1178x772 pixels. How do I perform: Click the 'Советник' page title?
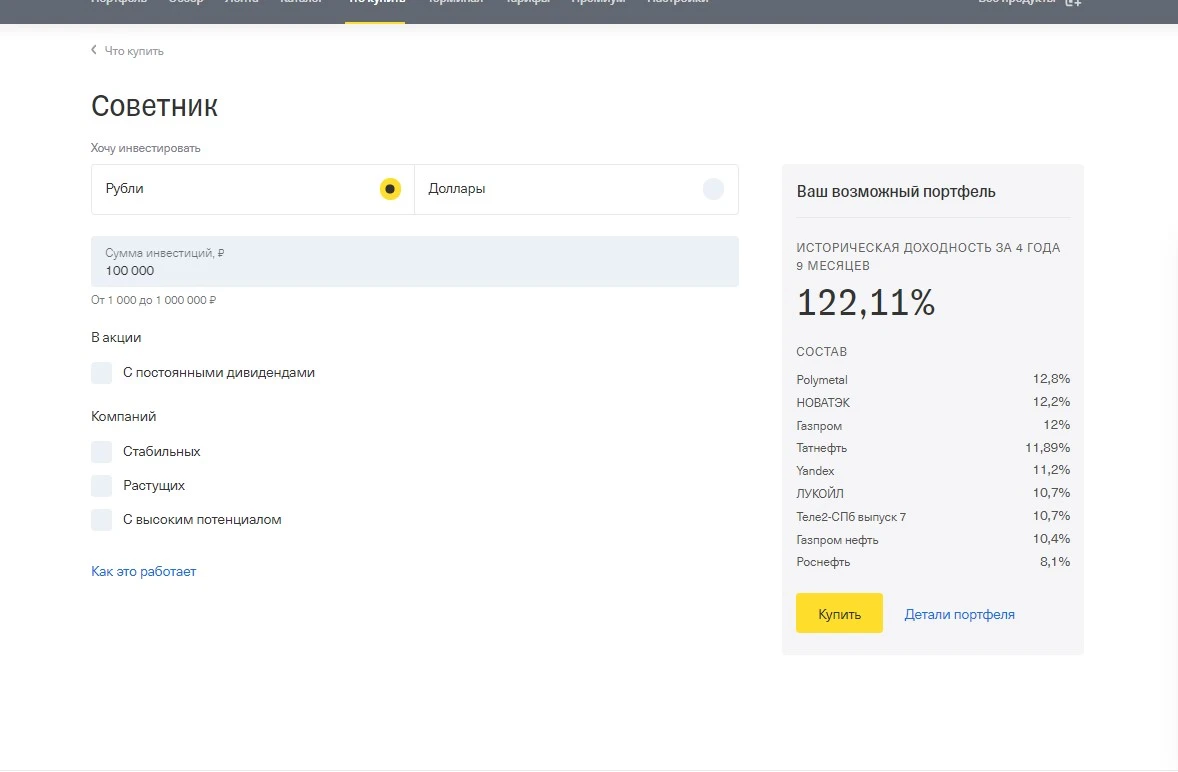click(155, 106)
